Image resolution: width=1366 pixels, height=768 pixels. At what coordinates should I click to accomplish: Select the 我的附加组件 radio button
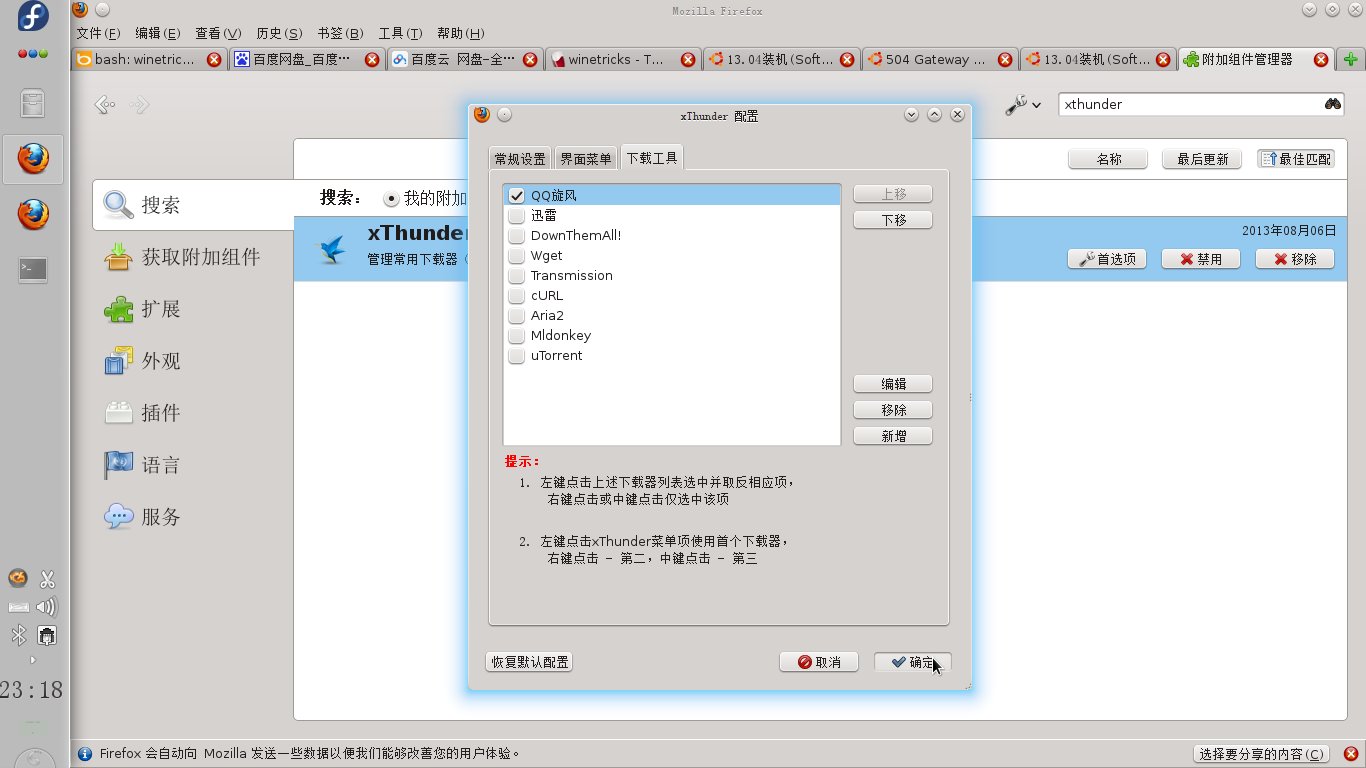(x=391, y=198)
